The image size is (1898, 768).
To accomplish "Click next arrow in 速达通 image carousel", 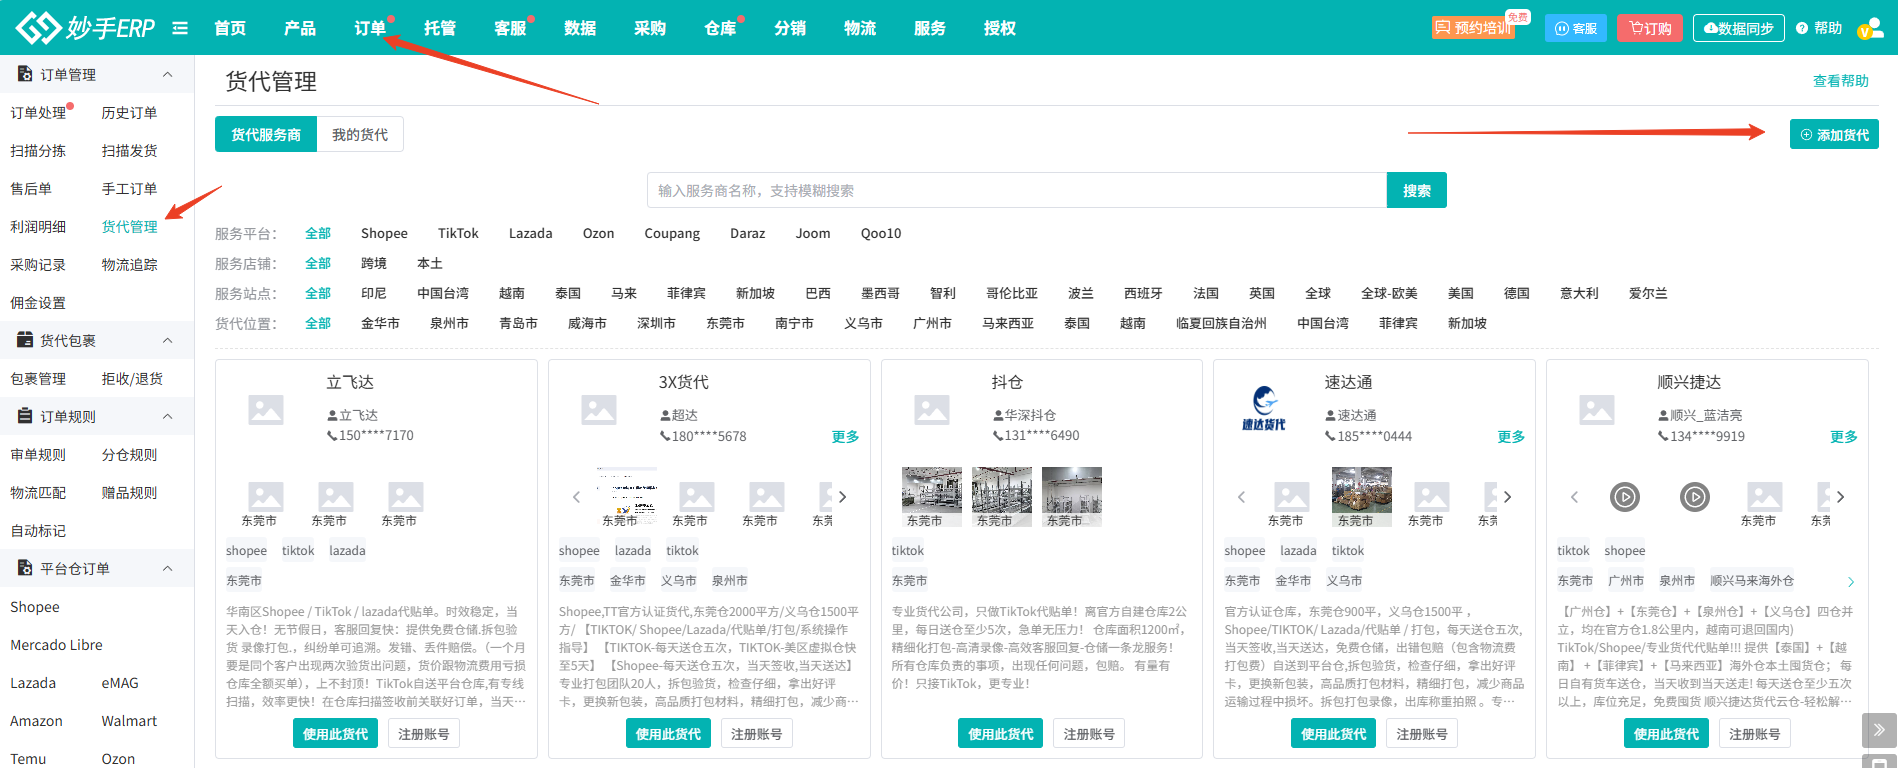I will [1508, 497].
